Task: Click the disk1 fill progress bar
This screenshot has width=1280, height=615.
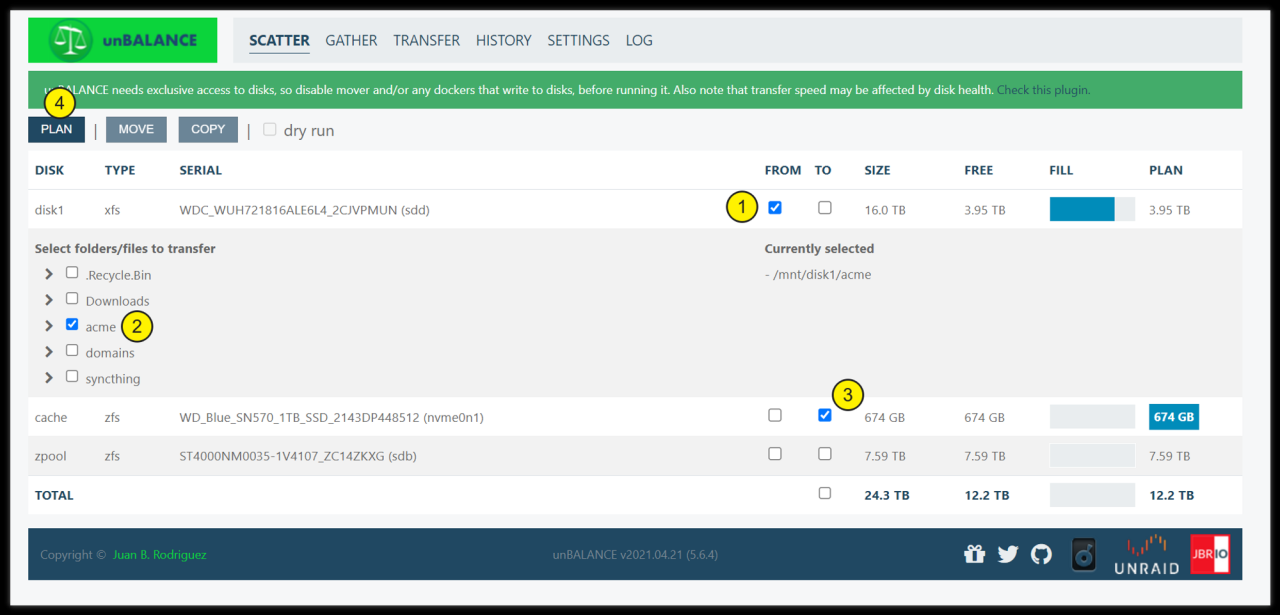Action: 1091,209
